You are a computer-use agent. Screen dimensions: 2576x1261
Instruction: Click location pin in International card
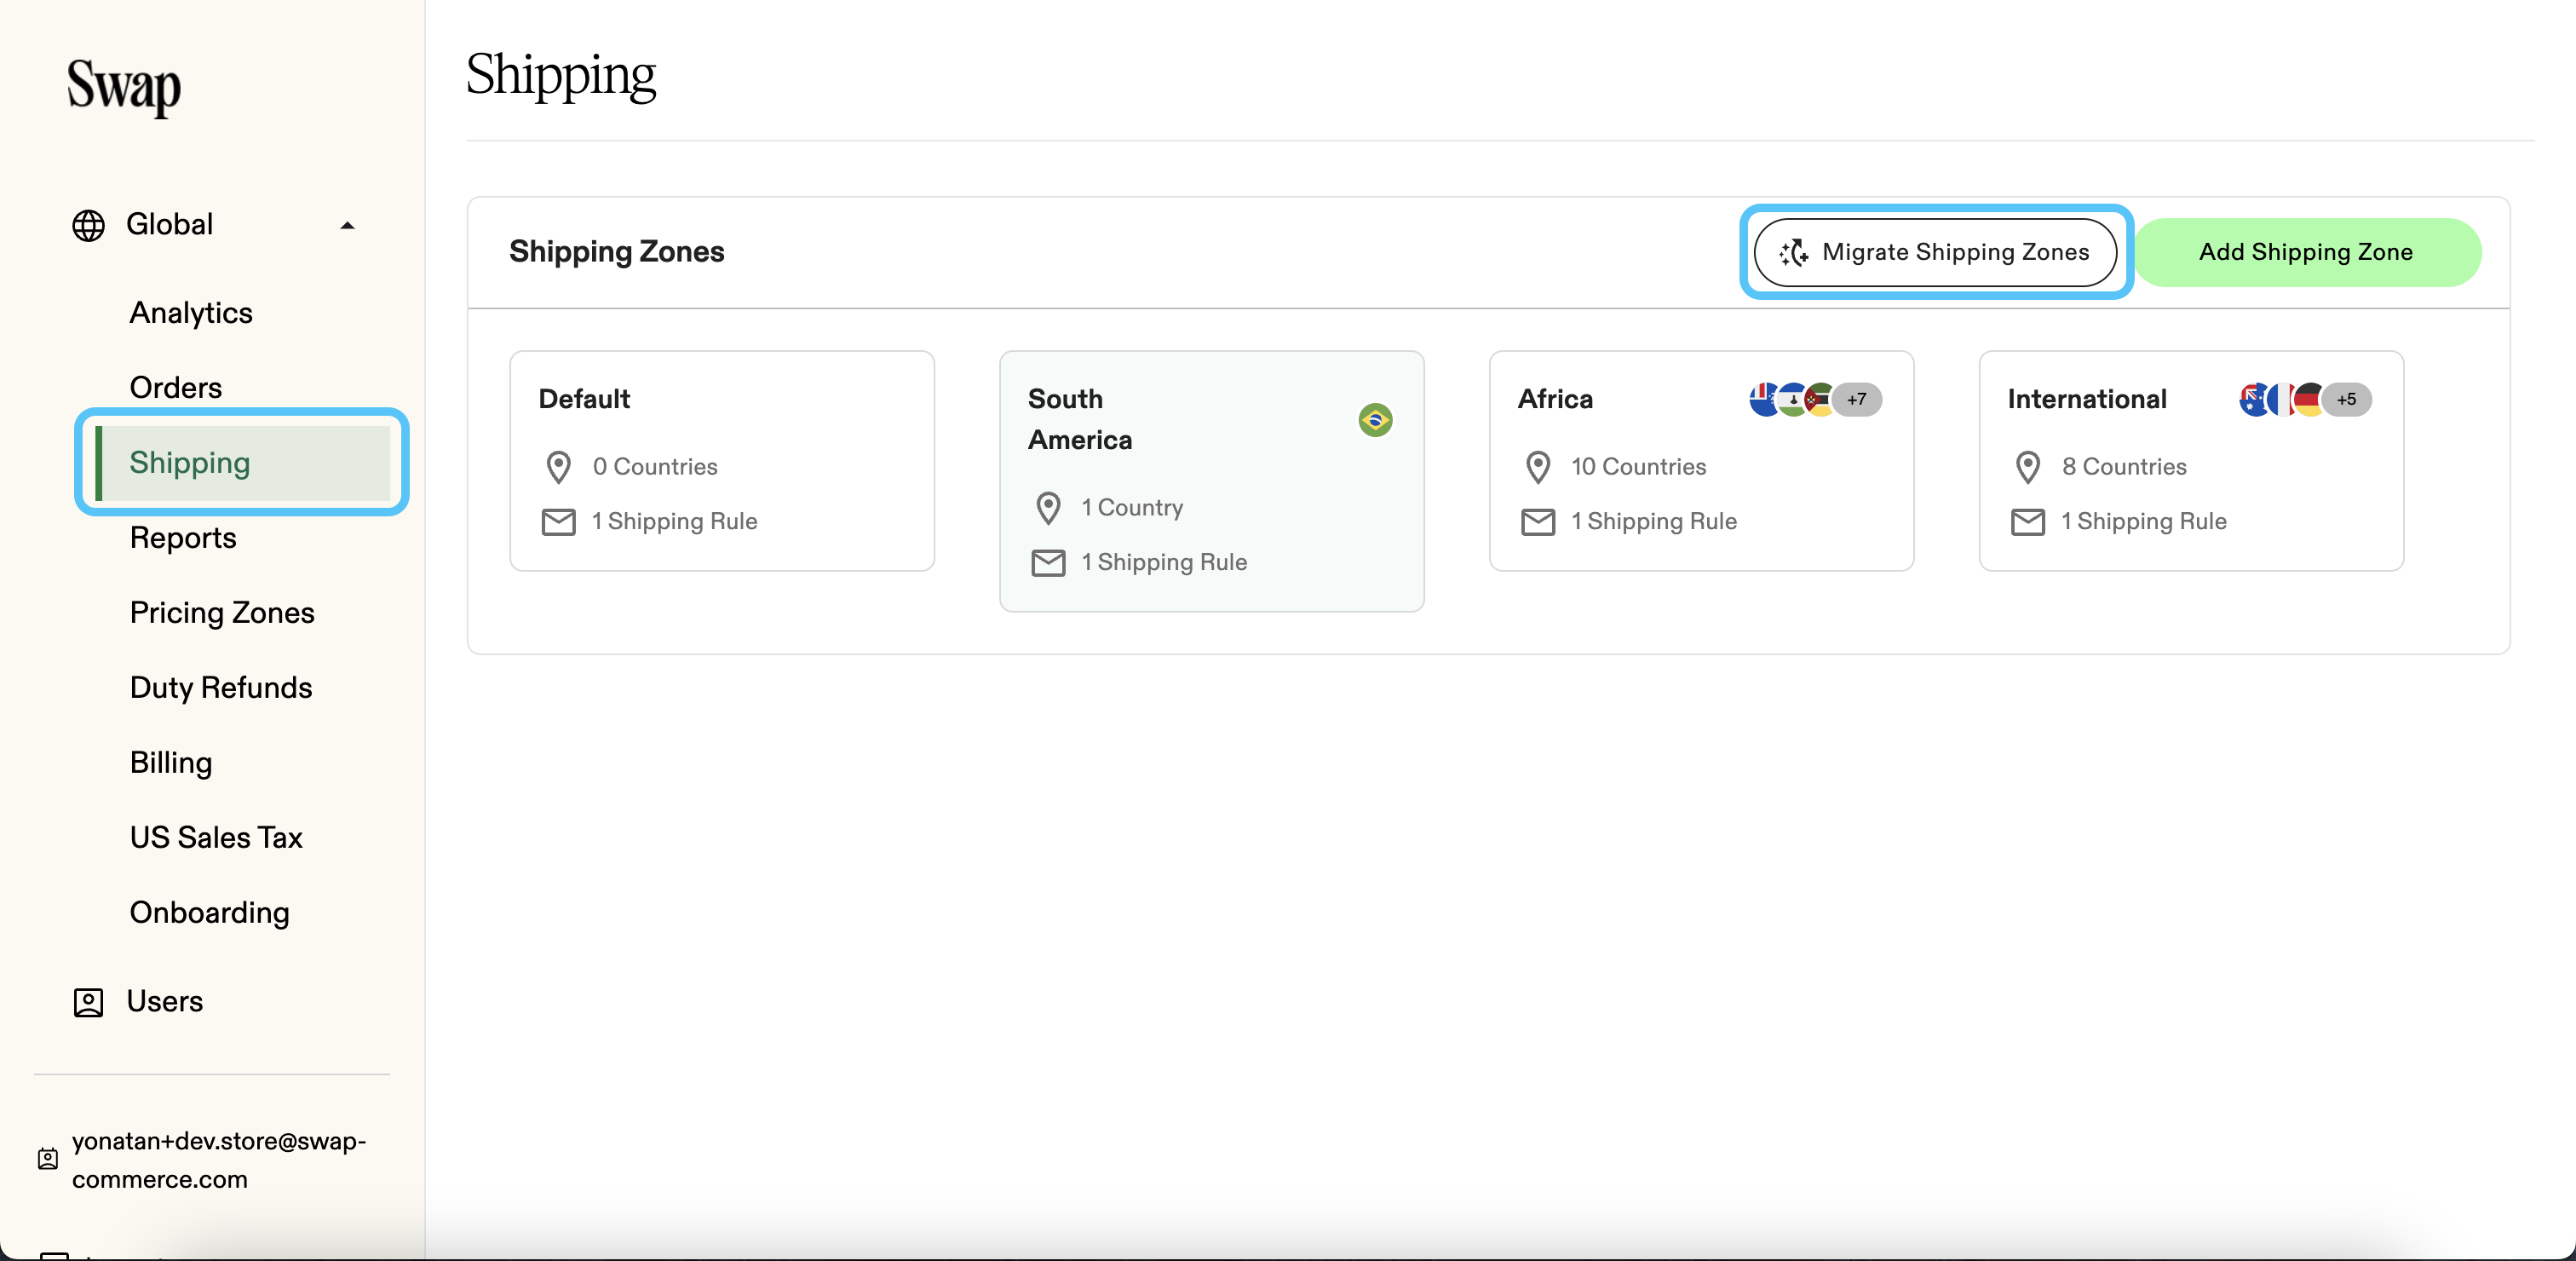pos(2028,467)
